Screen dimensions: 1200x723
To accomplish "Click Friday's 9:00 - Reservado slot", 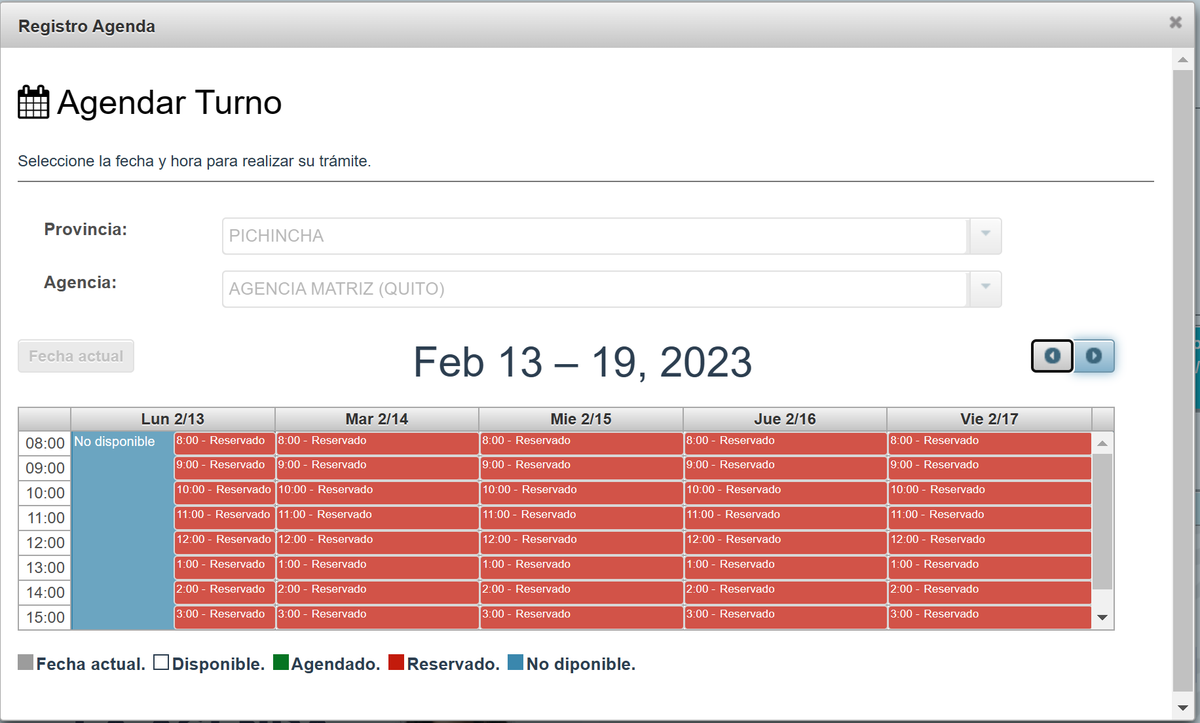I will pos(989,468).
